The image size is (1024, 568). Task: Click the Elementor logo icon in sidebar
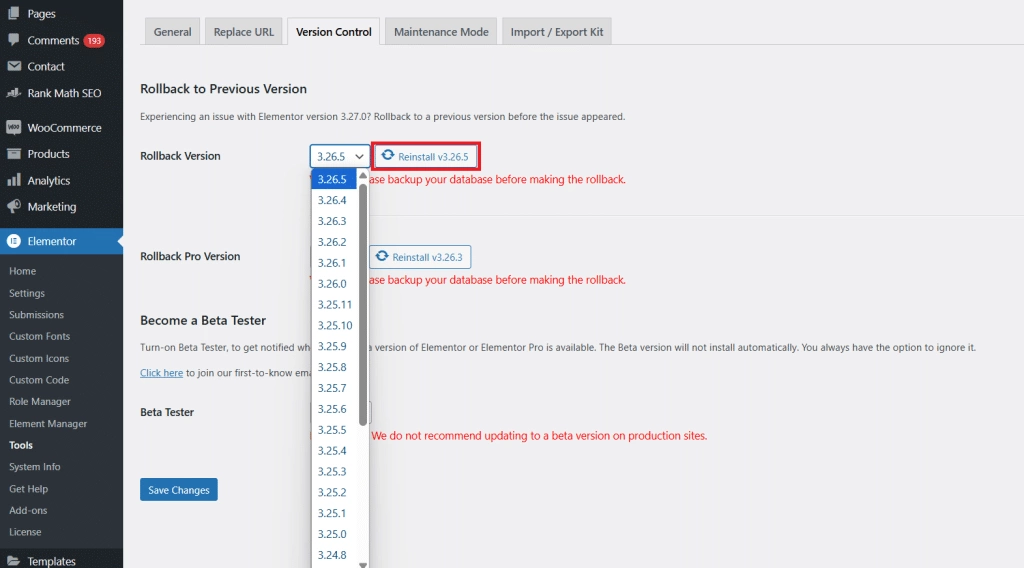click(13, 241)
